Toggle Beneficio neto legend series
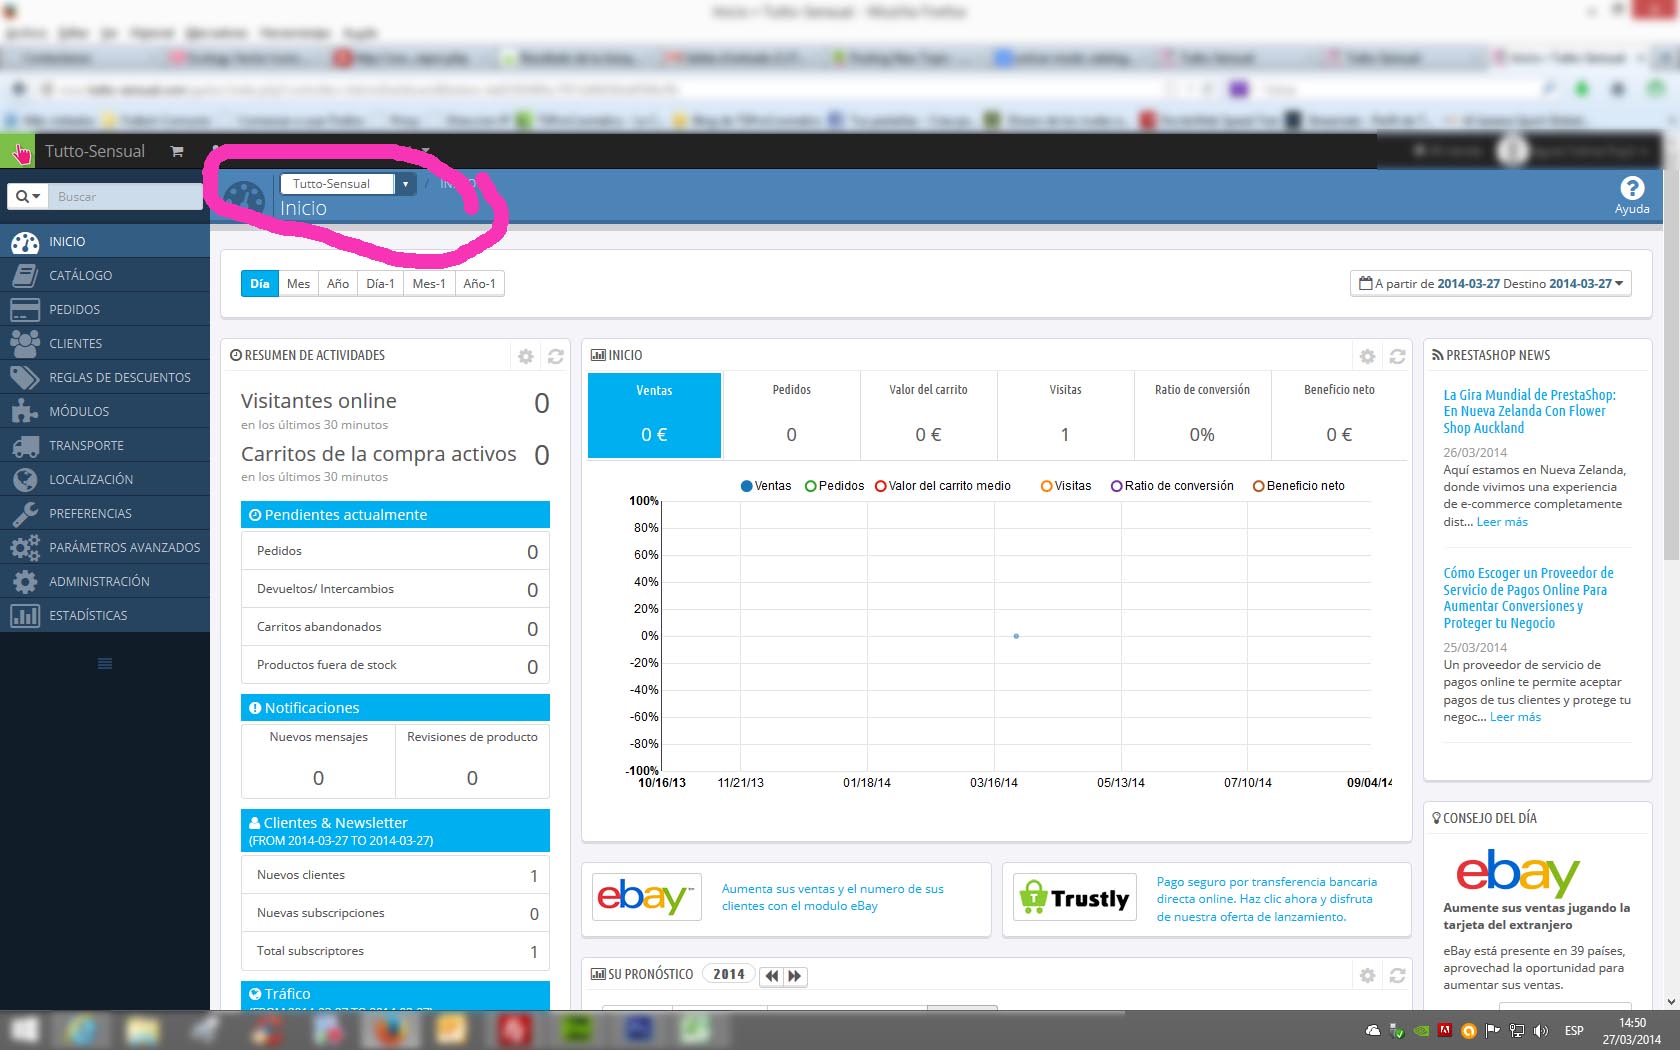This screenshot has width=1680, height=1050. point(1299,486)
